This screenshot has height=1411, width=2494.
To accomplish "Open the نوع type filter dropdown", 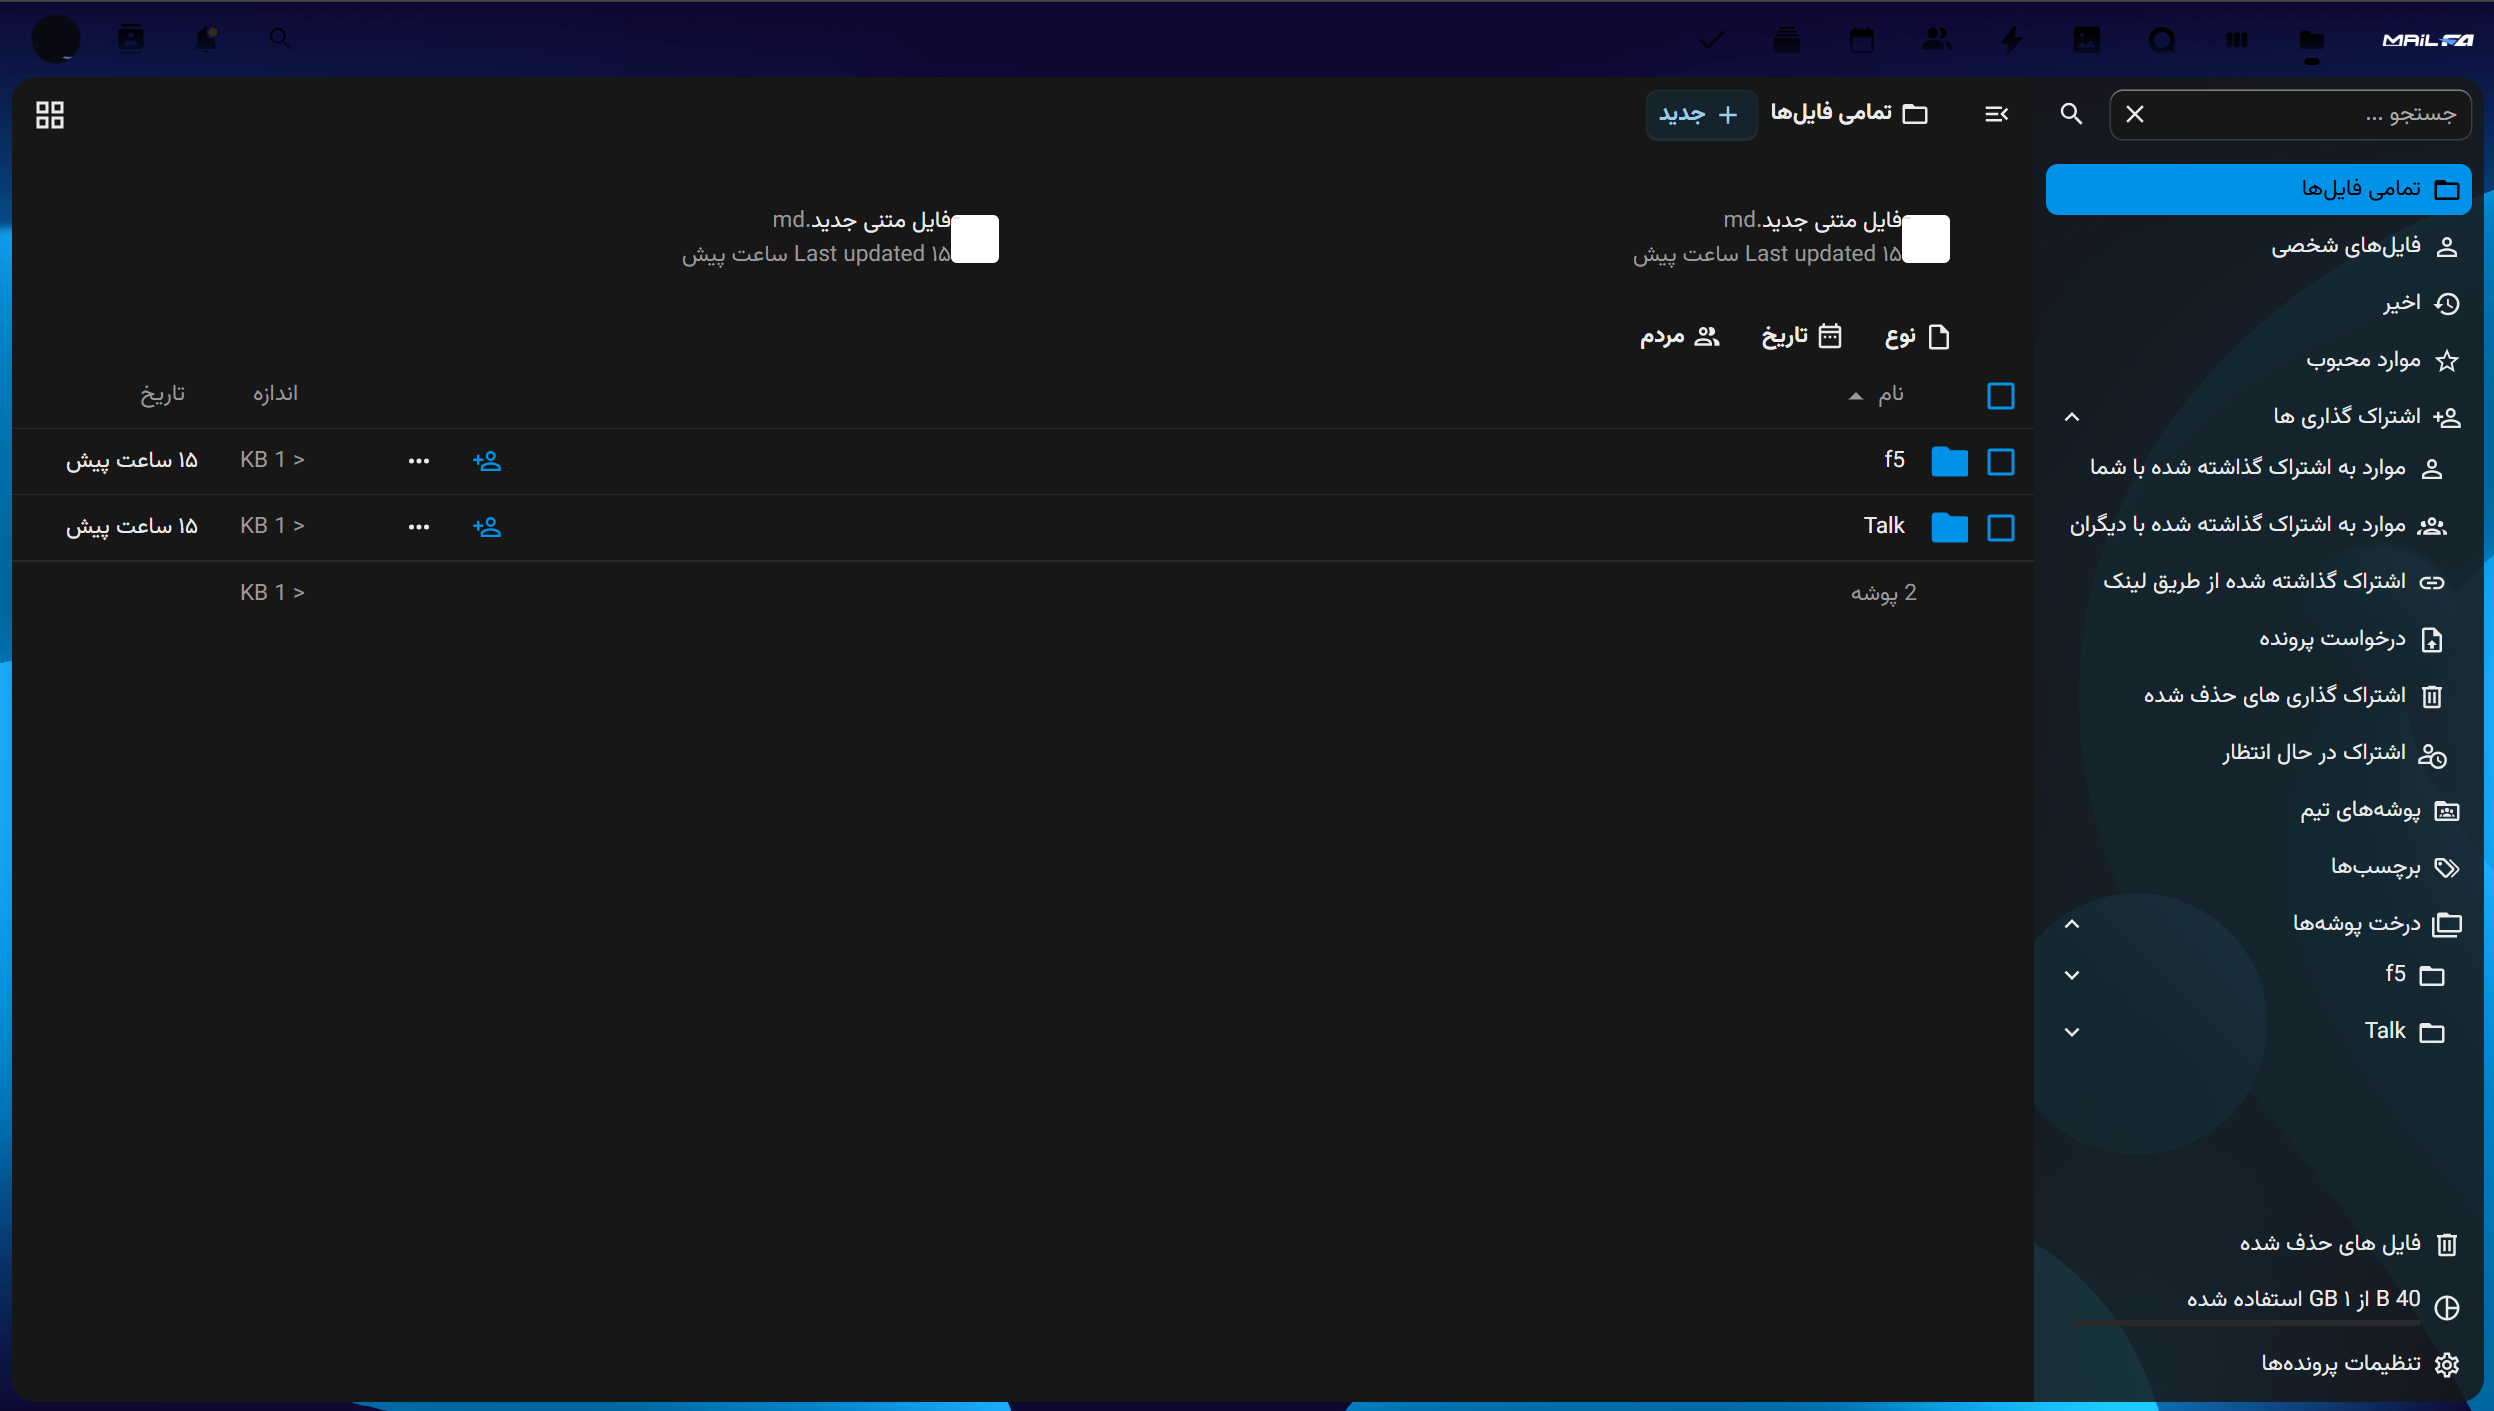I will (1917, 336).
